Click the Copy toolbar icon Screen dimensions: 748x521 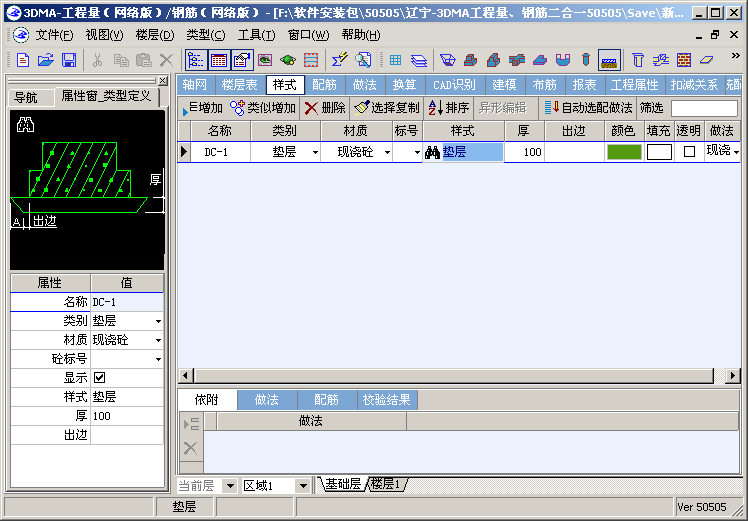tap(121, 60)
